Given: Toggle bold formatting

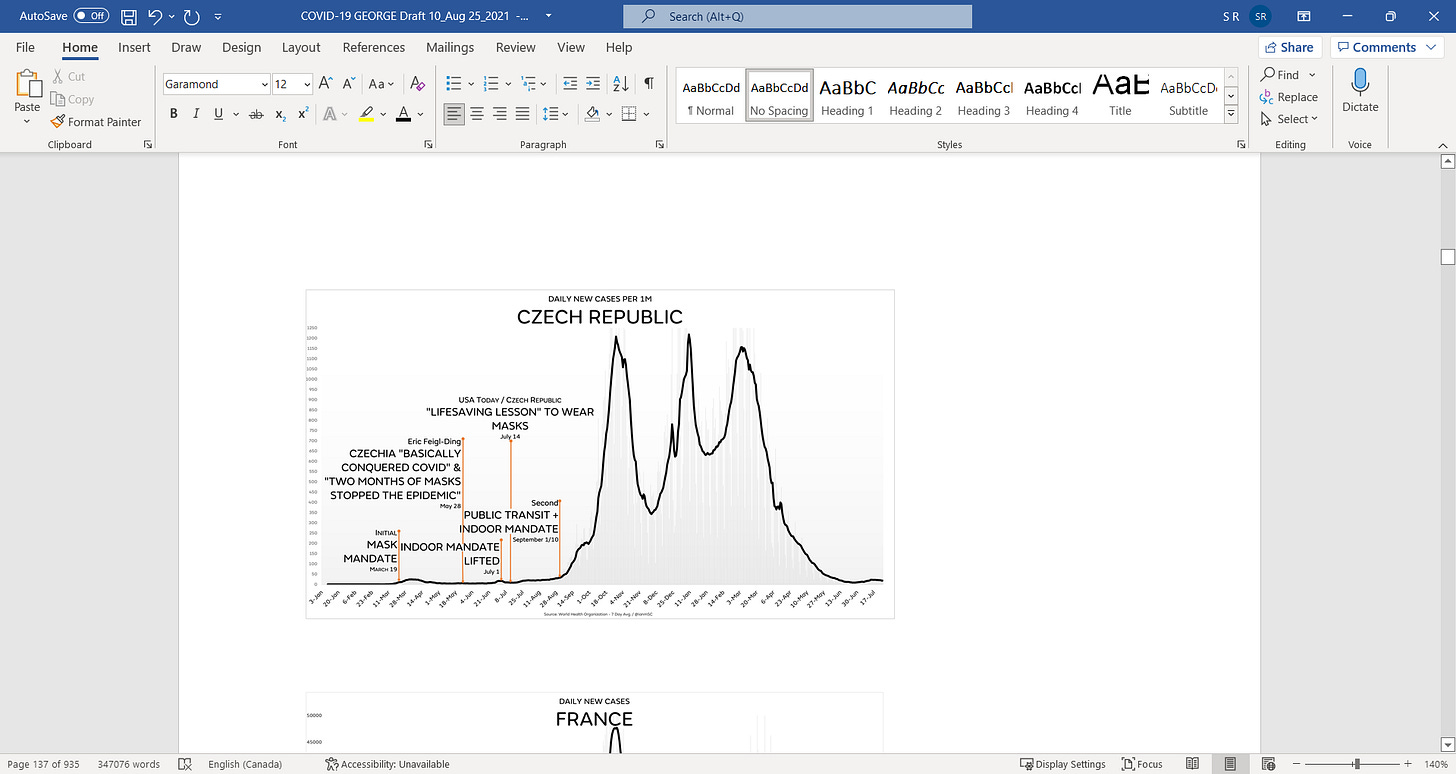Looking at the screenshot, I should click(173, 114).
